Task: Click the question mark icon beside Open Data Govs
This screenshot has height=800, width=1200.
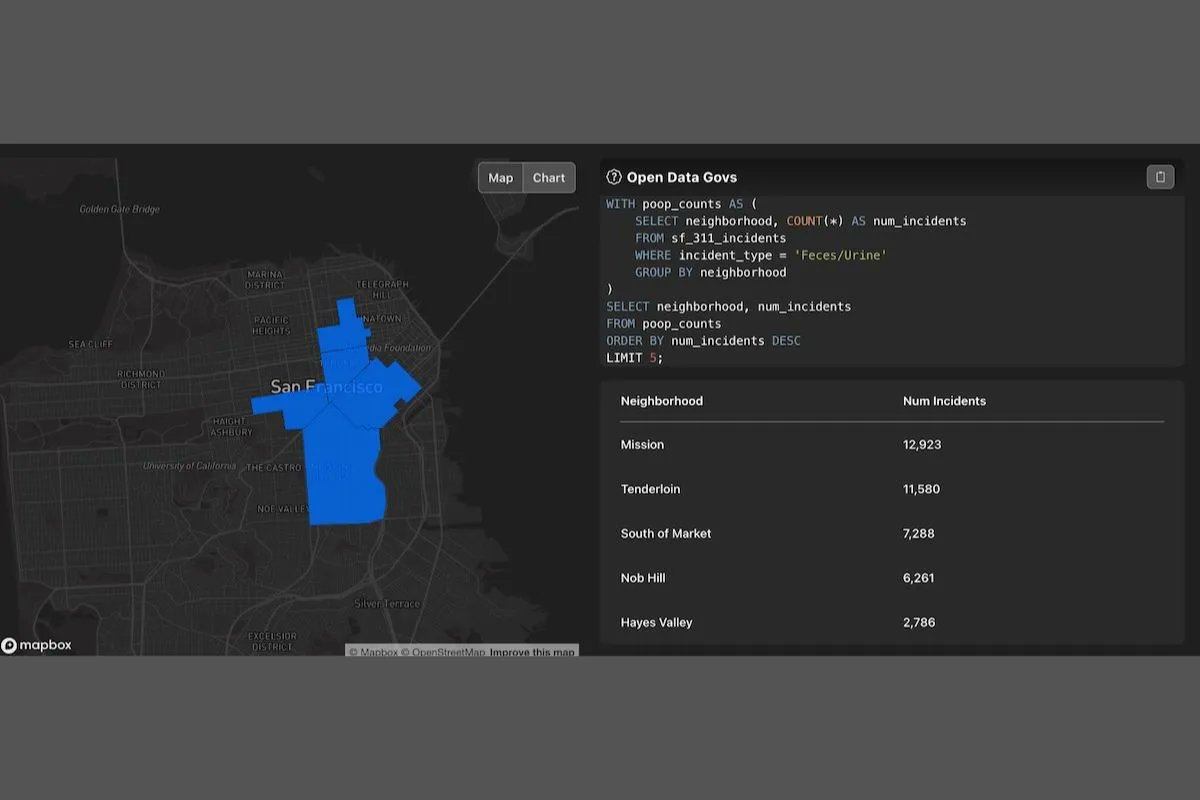Action: coord(614,177)
